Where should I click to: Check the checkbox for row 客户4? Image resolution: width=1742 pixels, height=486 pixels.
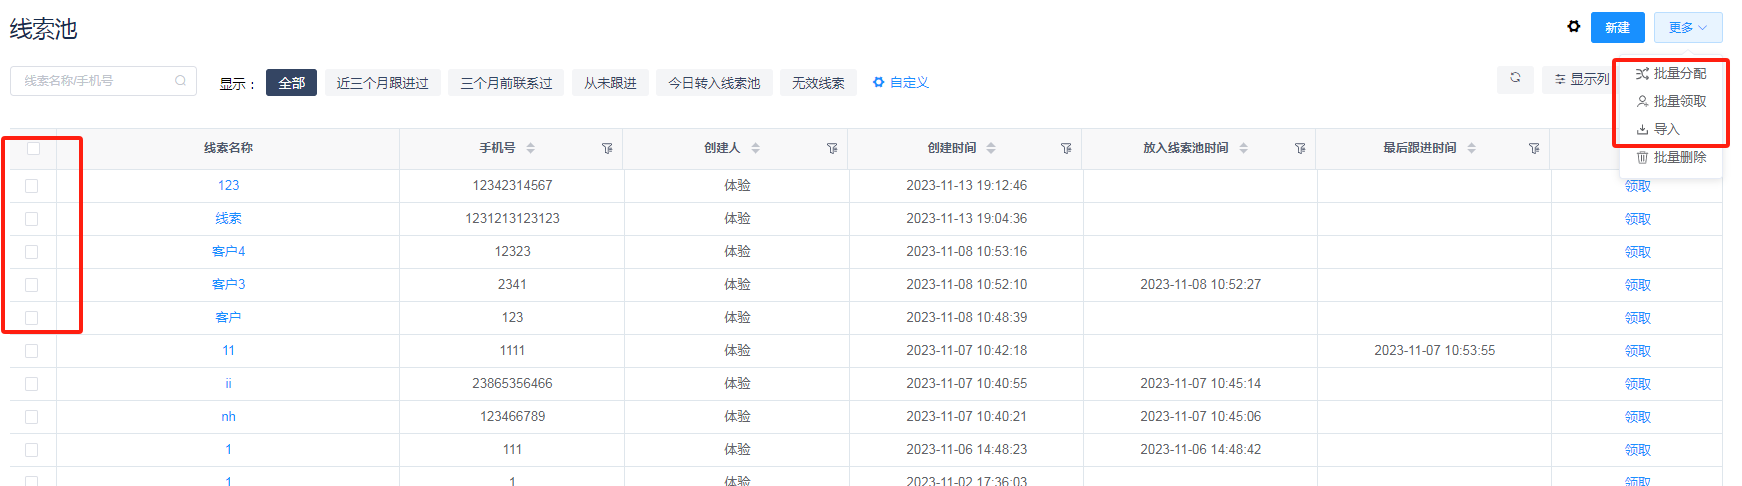pos(32,252)
